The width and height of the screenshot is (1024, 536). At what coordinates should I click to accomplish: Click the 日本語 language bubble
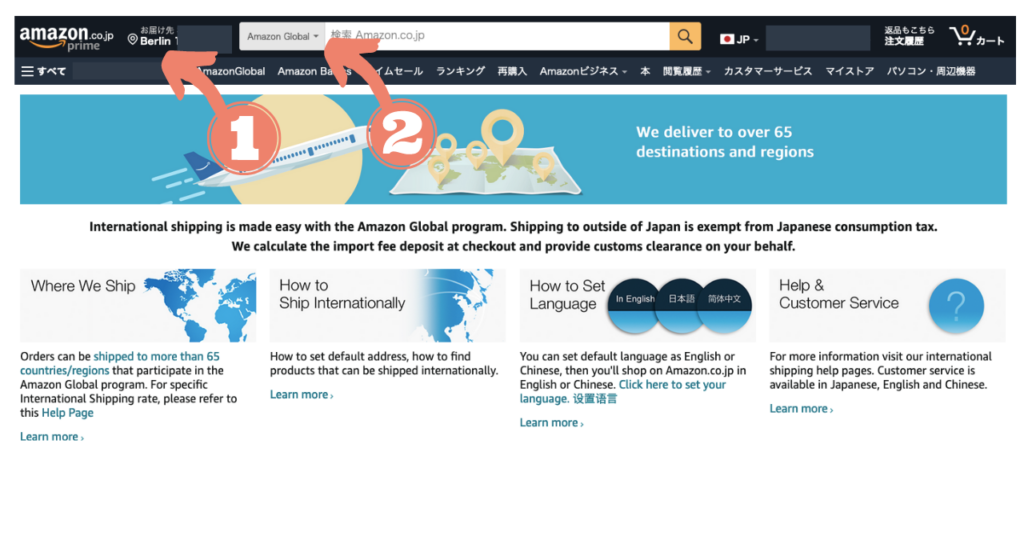[681, 305]
